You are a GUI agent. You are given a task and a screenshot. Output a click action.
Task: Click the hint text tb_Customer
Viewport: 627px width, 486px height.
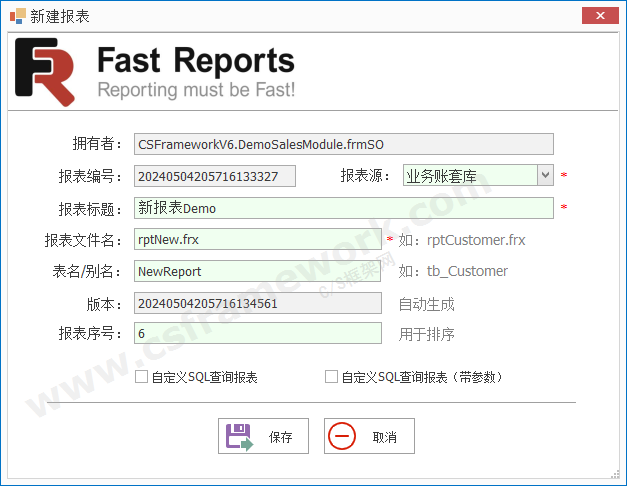pyautogui.click(x=467, y=271)
